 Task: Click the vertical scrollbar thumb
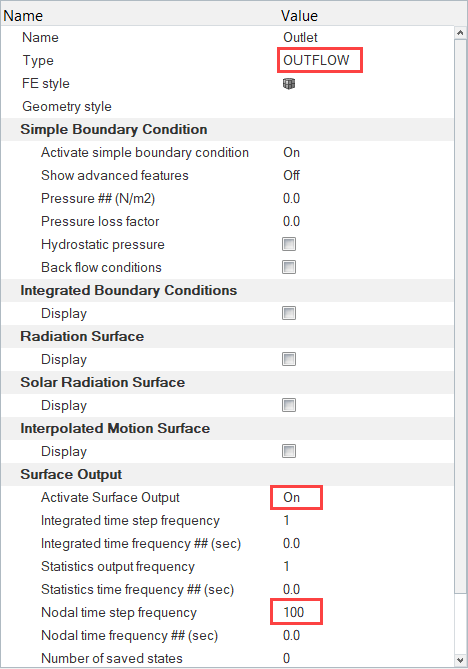460,316
